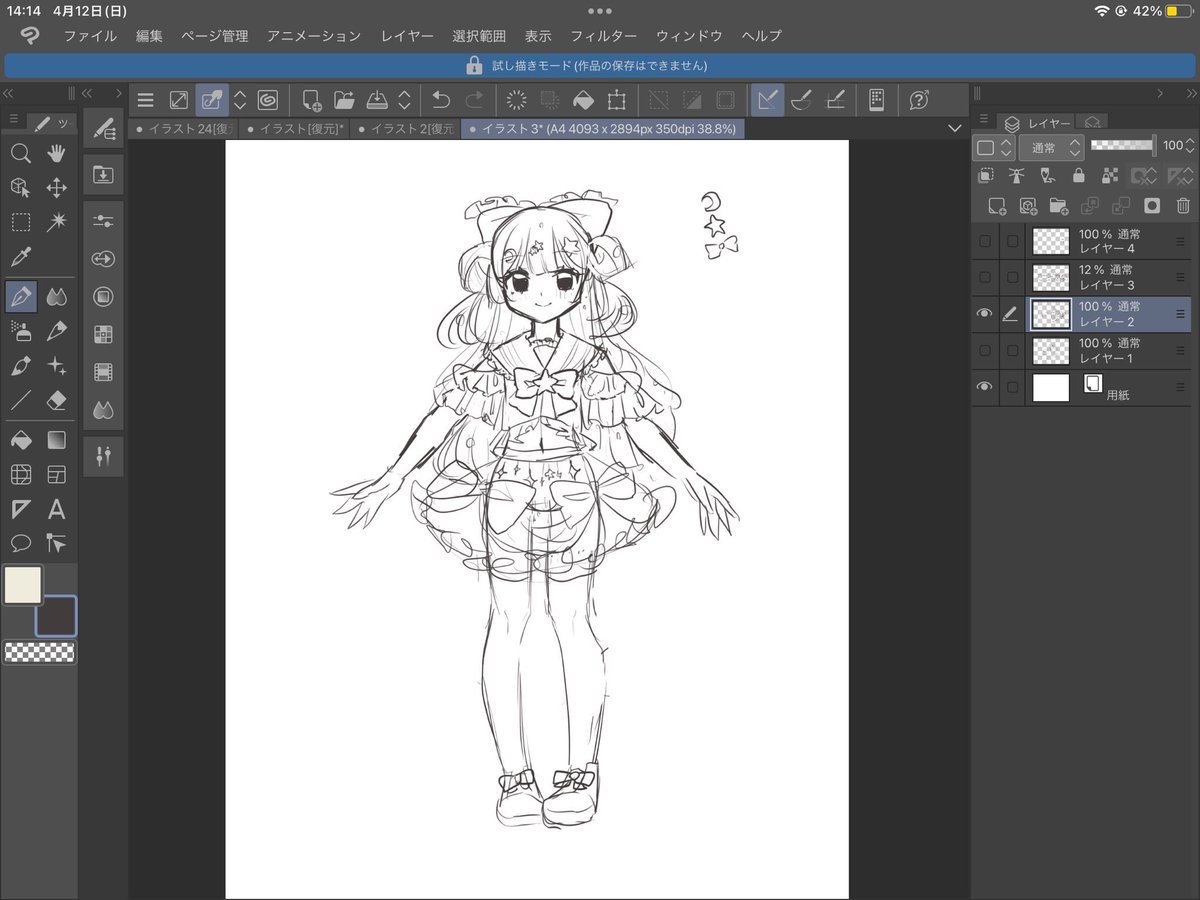Toggle the box beside the レイヤー 4 eye box
The image size is (1200, 900).
(x=1013, y=241)
